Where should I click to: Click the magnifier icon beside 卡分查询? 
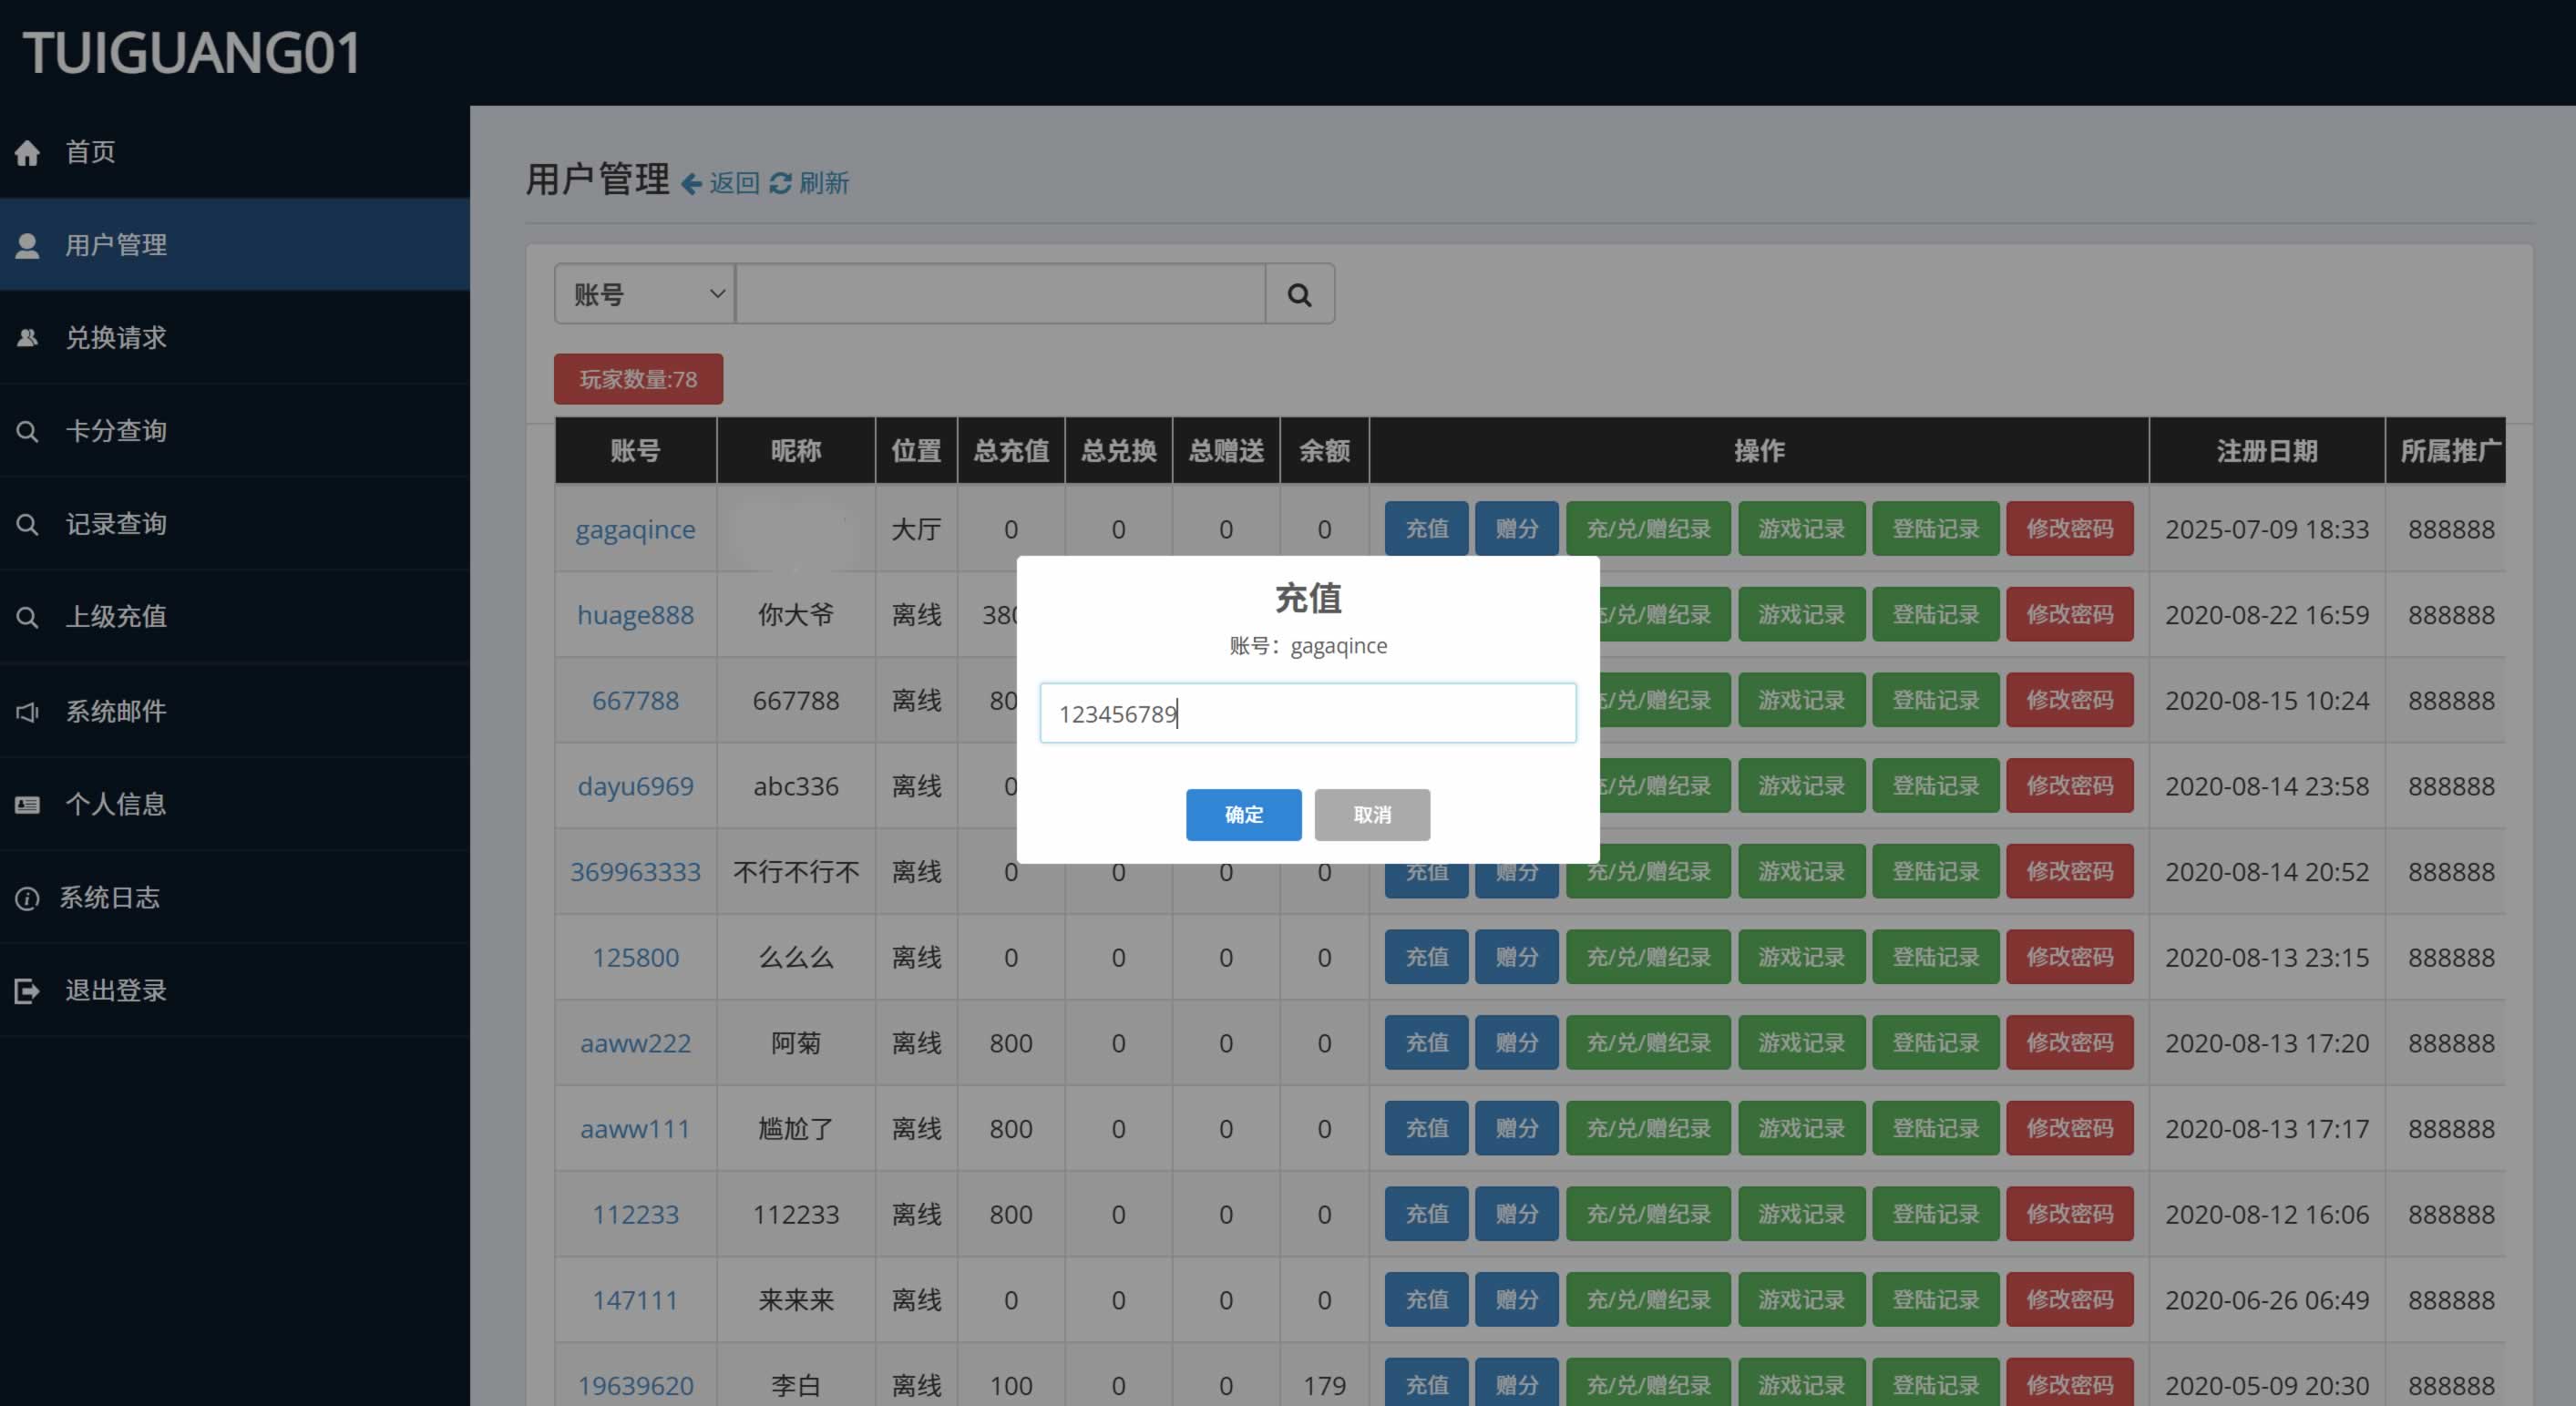click(x=27, y=431)
